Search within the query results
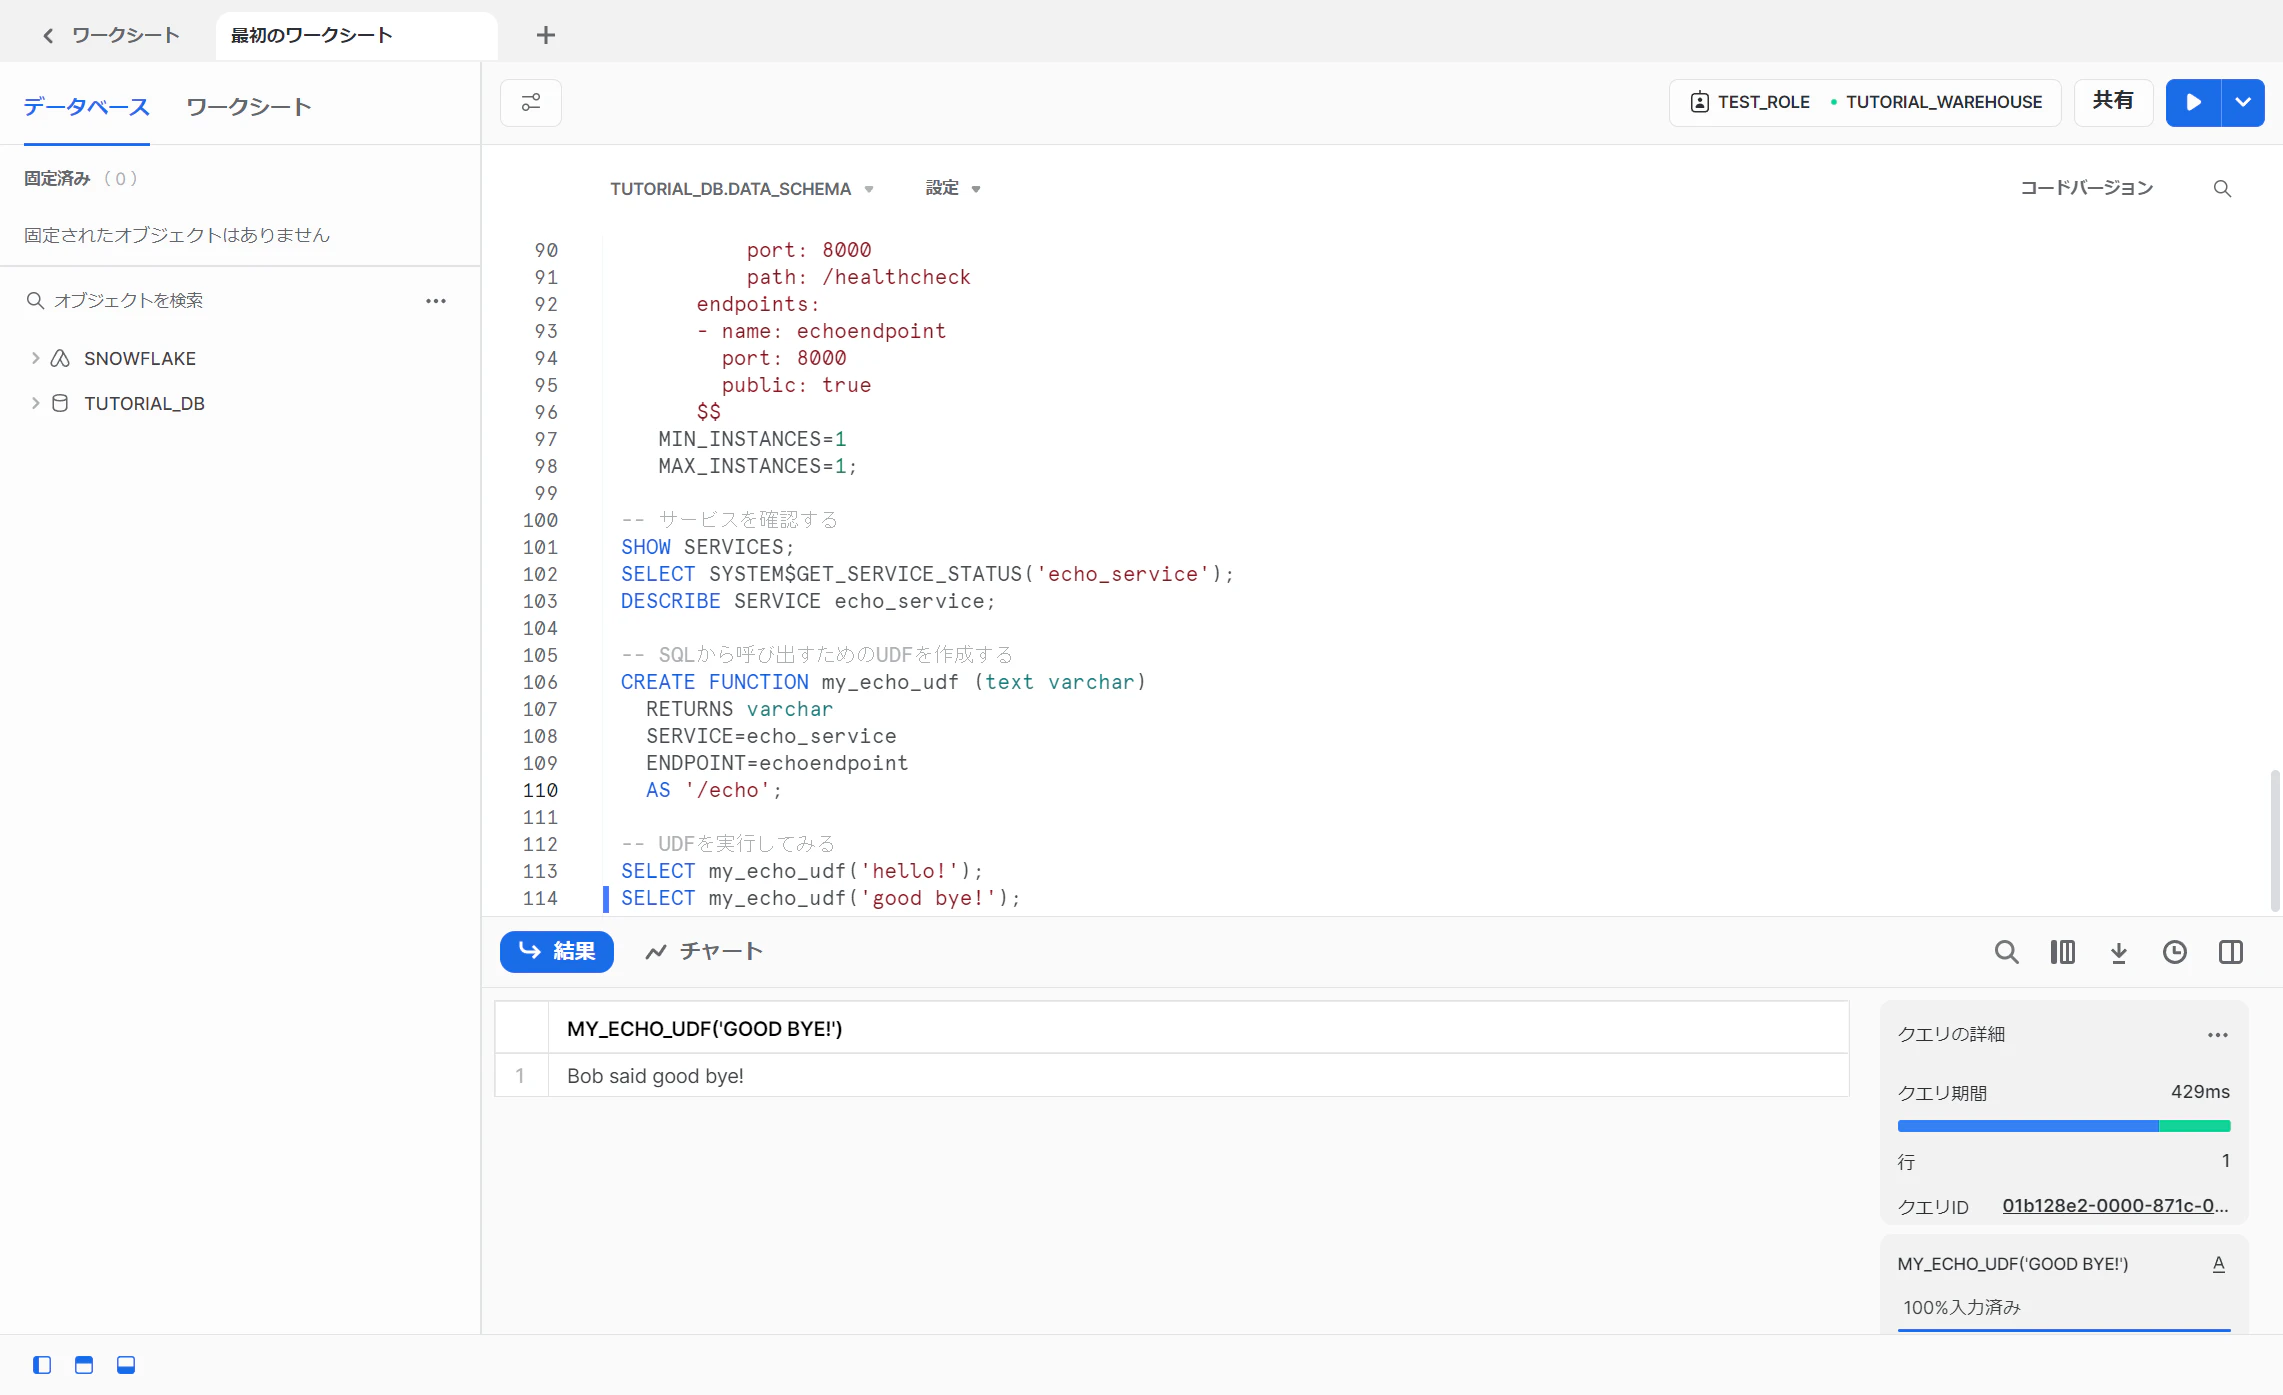The image size is (2283, 1395). click(x=2006, y=952)
